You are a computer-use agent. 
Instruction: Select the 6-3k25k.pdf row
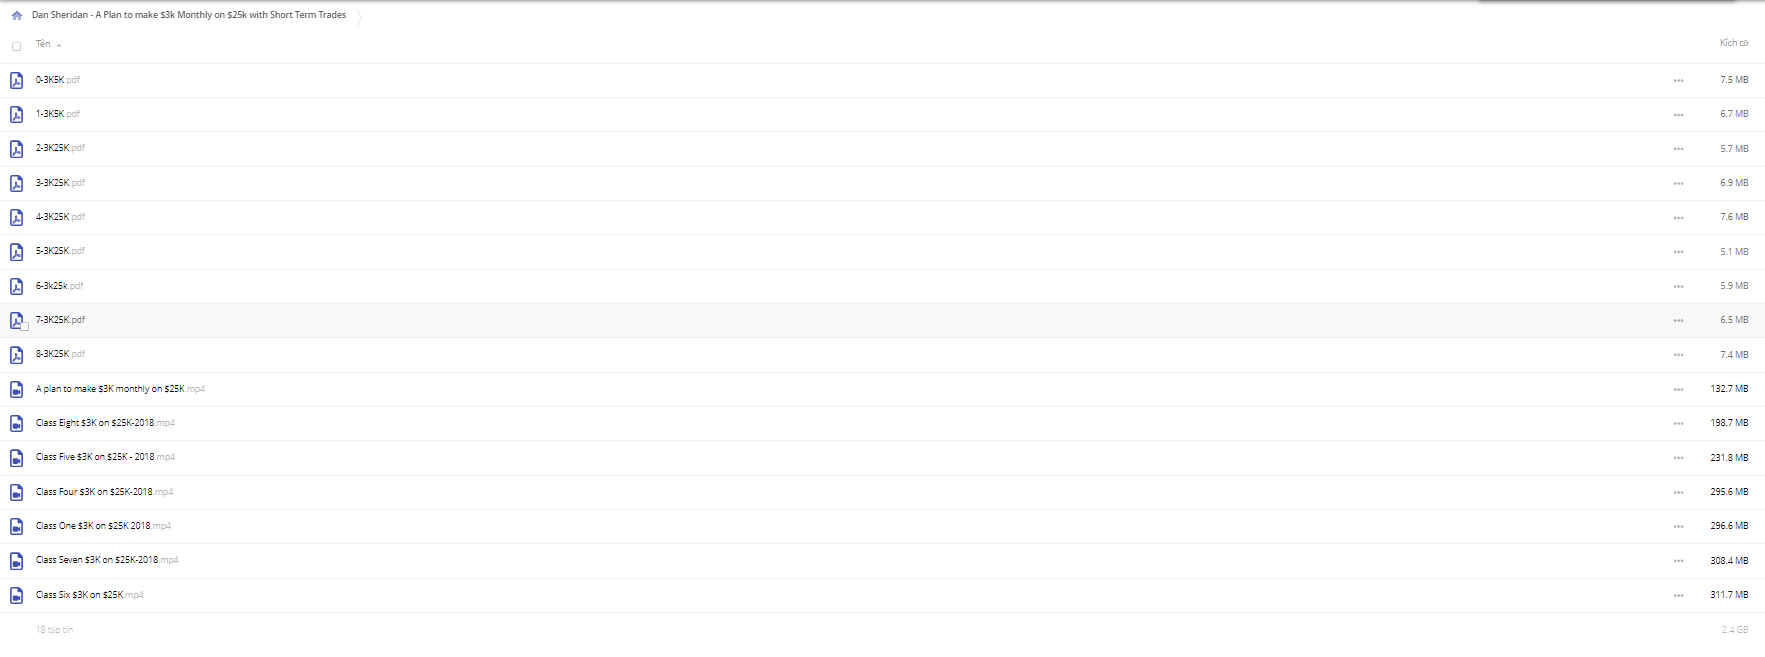coord(882,286)
